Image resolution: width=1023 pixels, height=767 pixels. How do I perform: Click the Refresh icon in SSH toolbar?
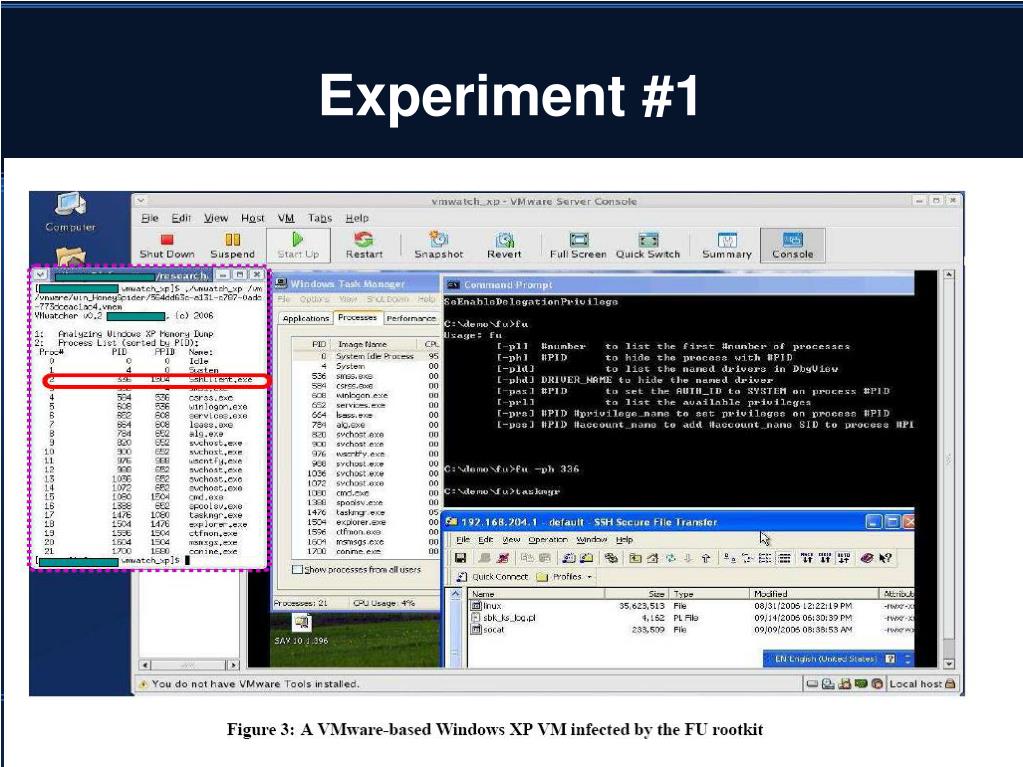670,558
